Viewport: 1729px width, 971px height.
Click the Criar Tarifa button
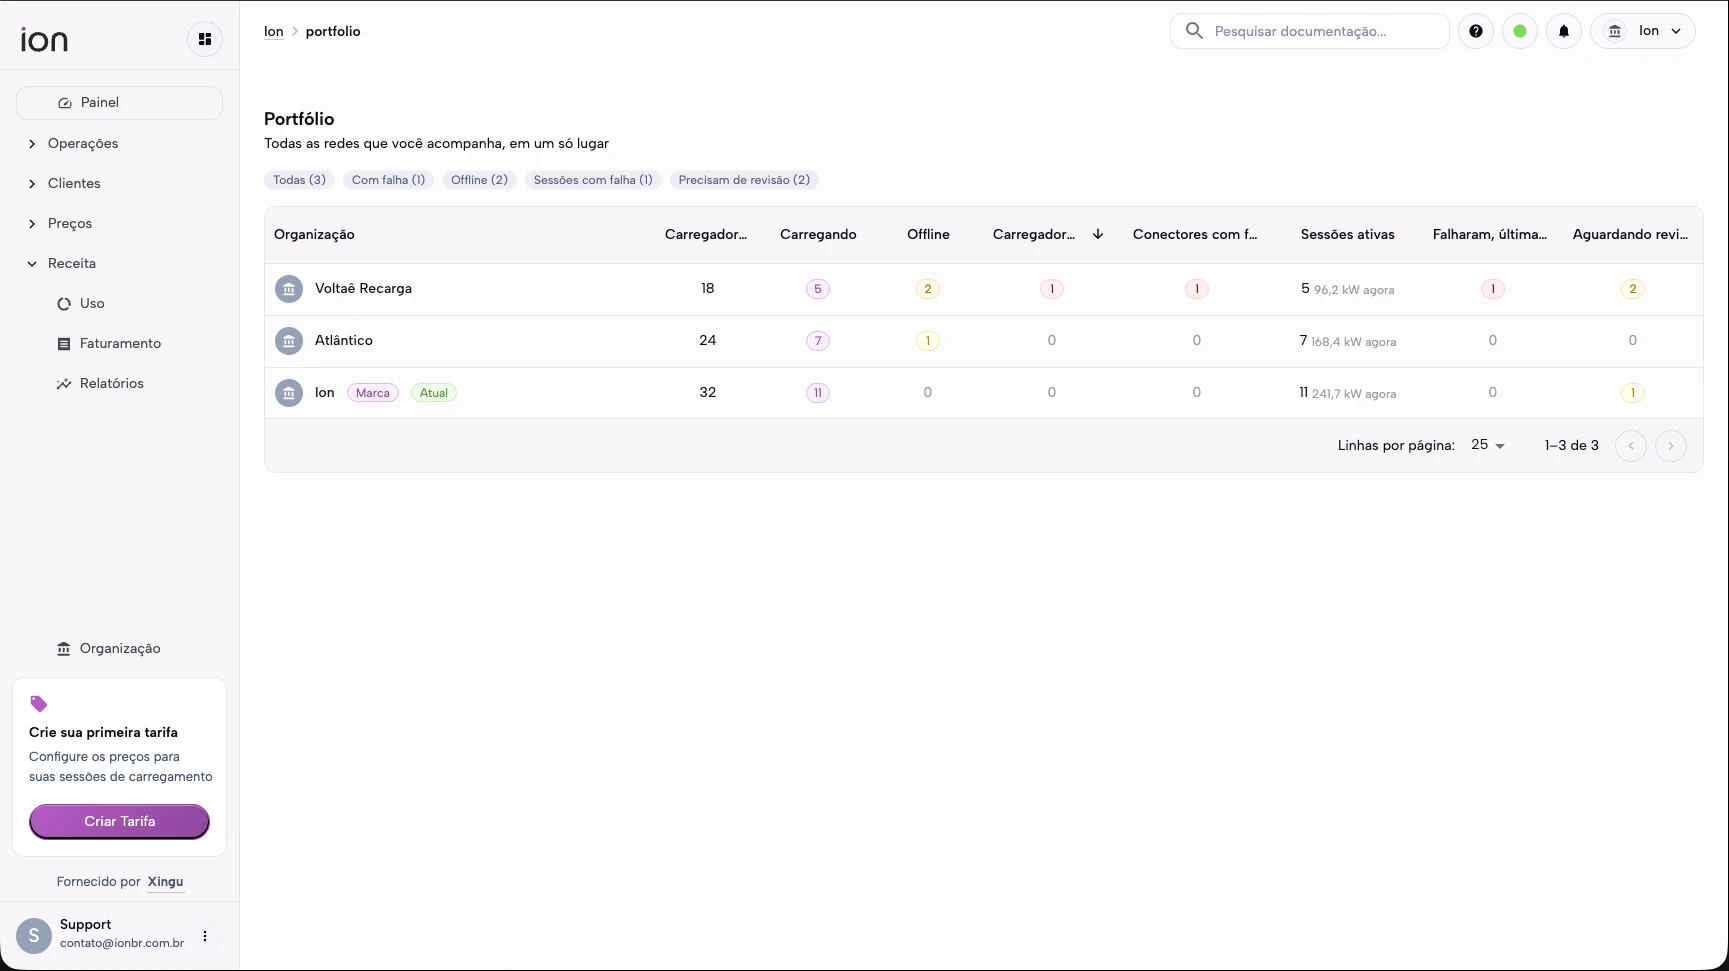pyautogui.click(x=119, y=821)
